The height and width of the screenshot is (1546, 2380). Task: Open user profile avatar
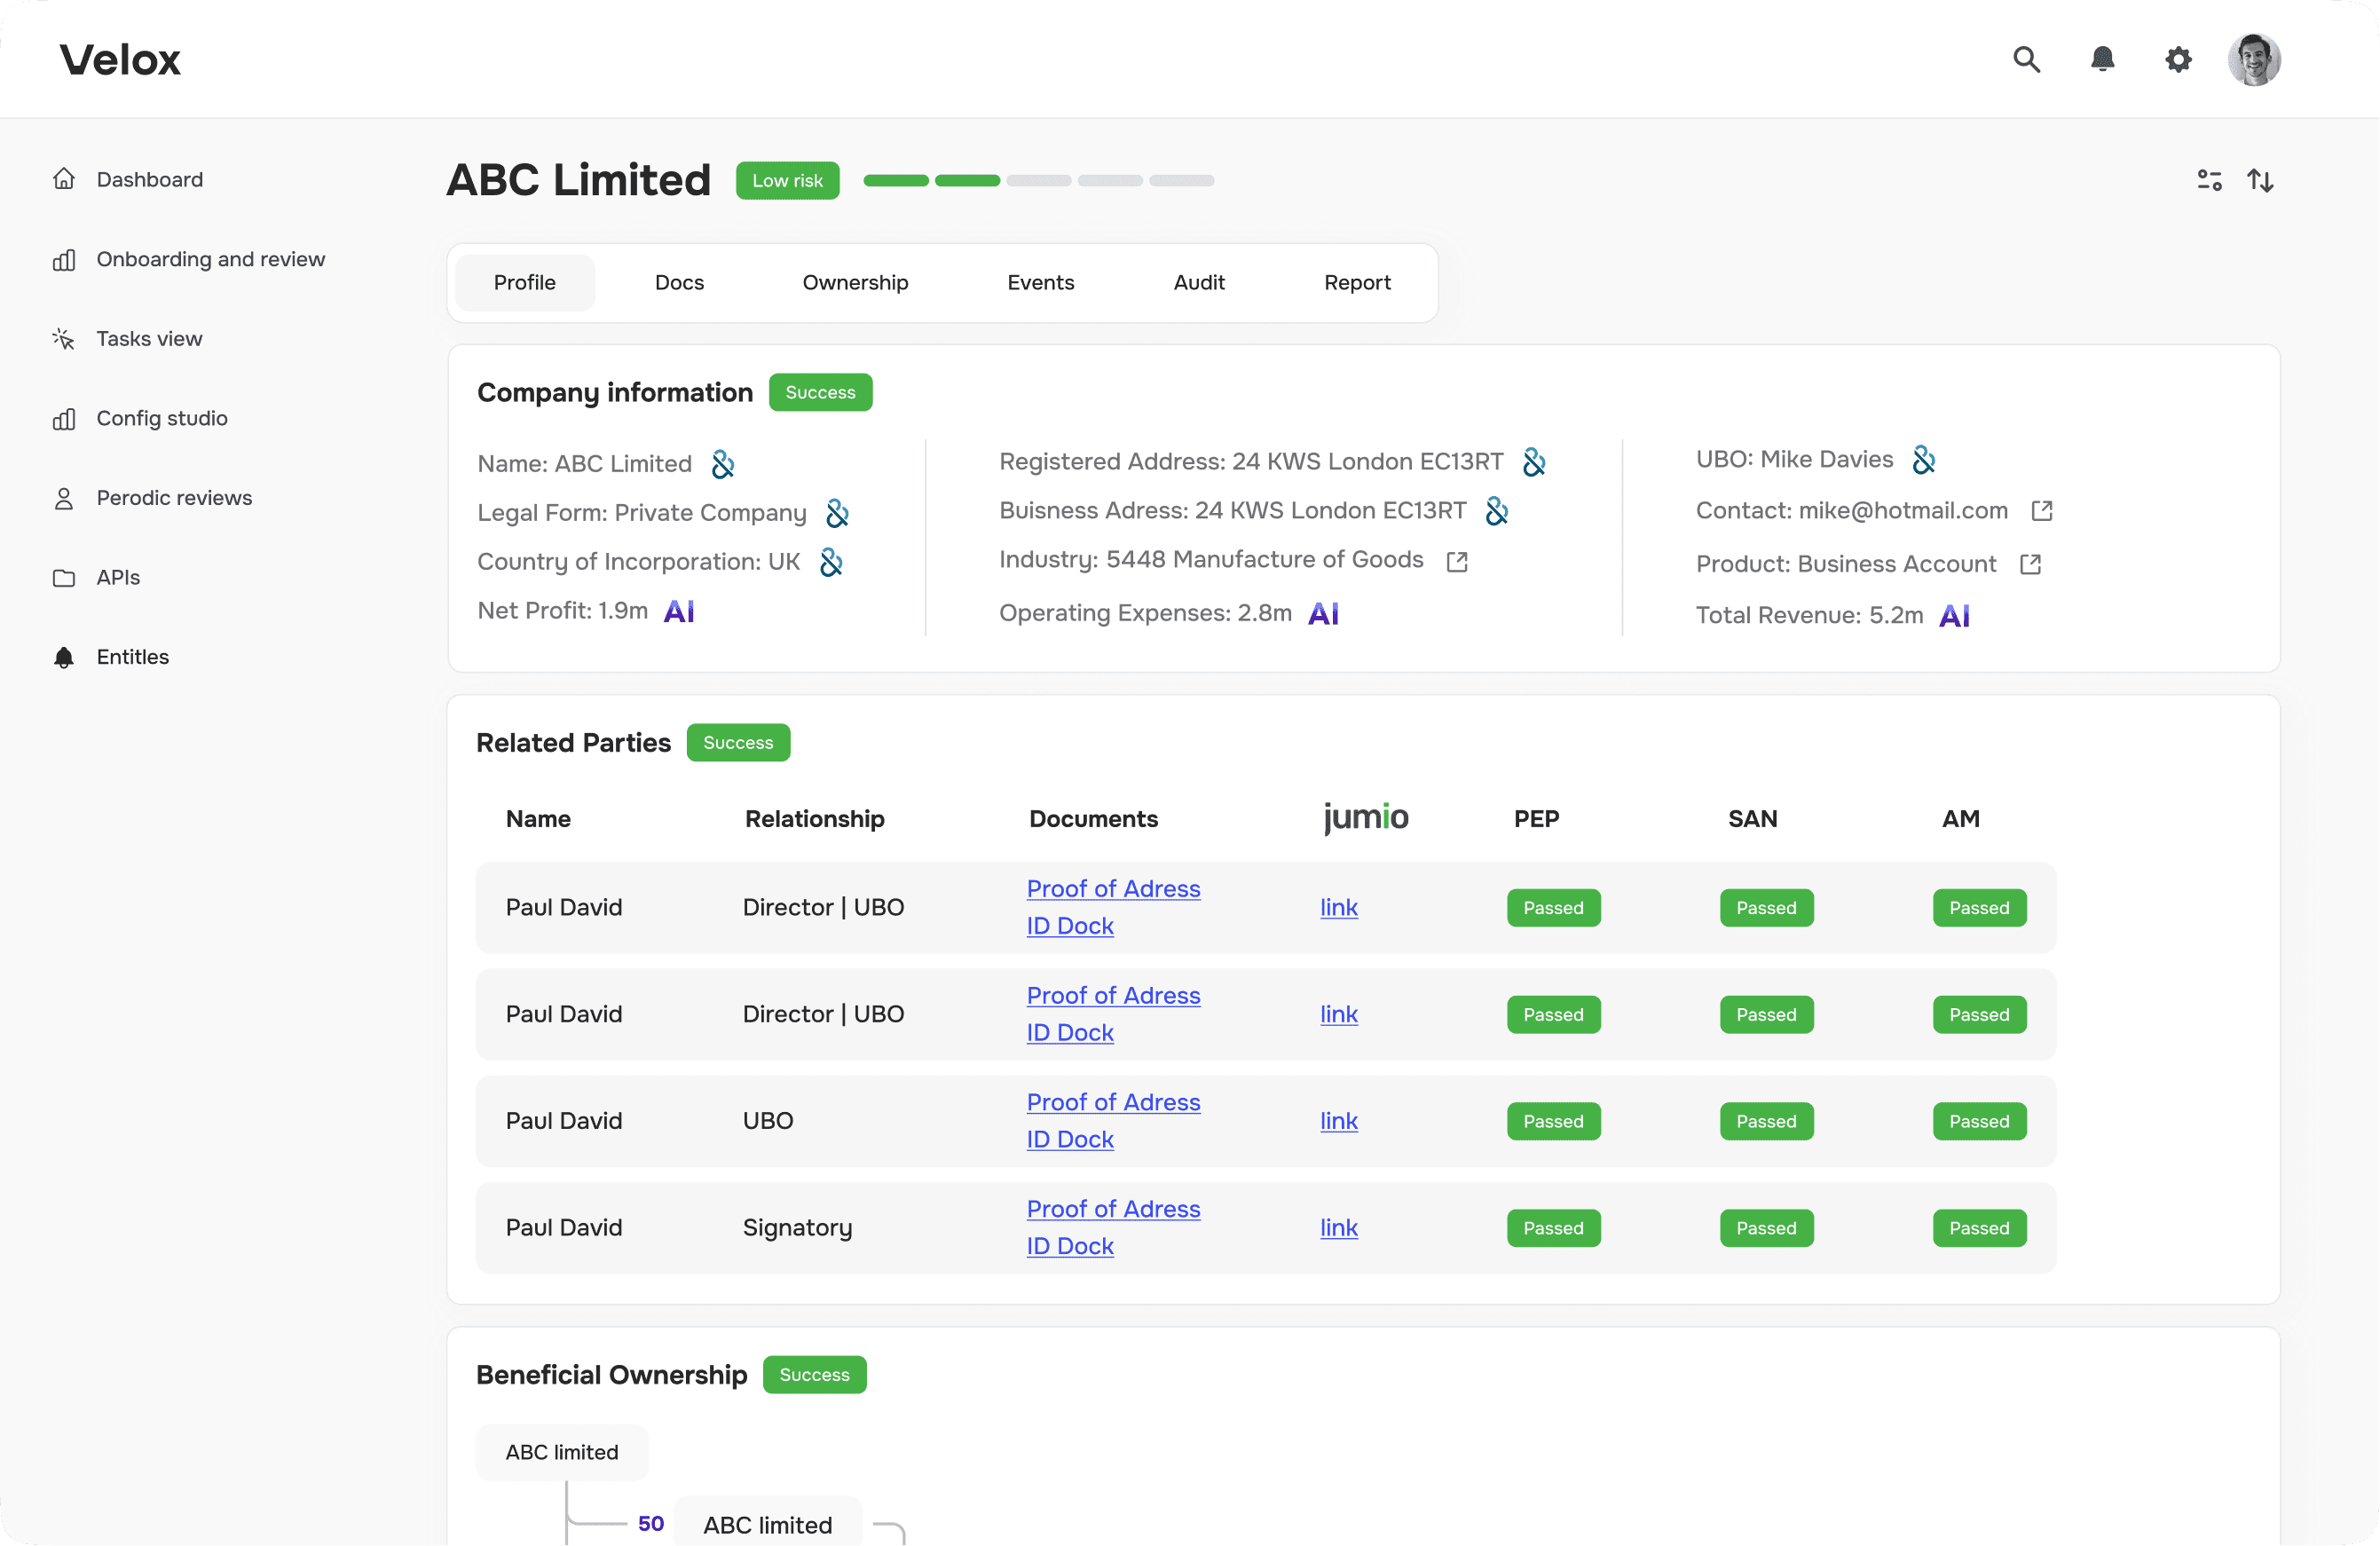click(2253, 60)
